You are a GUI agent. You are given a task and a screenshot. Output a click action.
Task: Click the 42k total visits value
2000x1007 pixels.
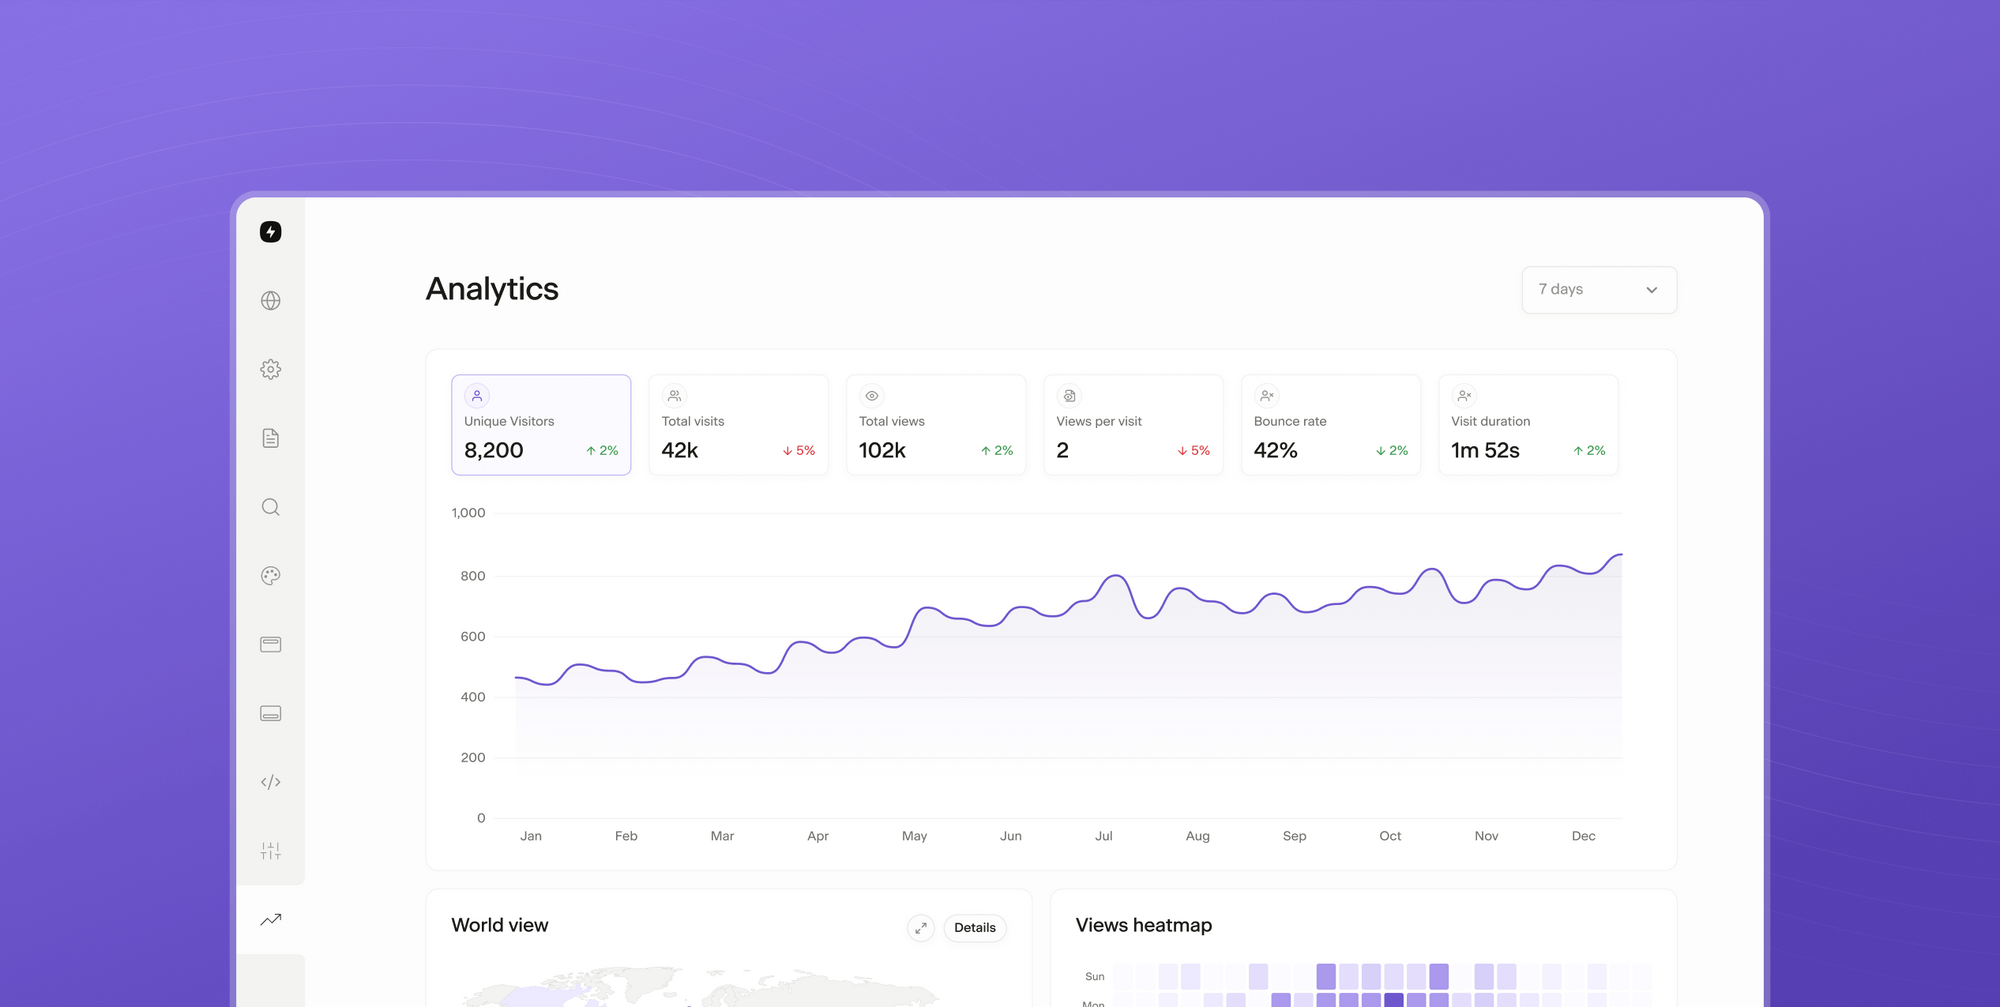pyautogui.click(x=680, y=450)
